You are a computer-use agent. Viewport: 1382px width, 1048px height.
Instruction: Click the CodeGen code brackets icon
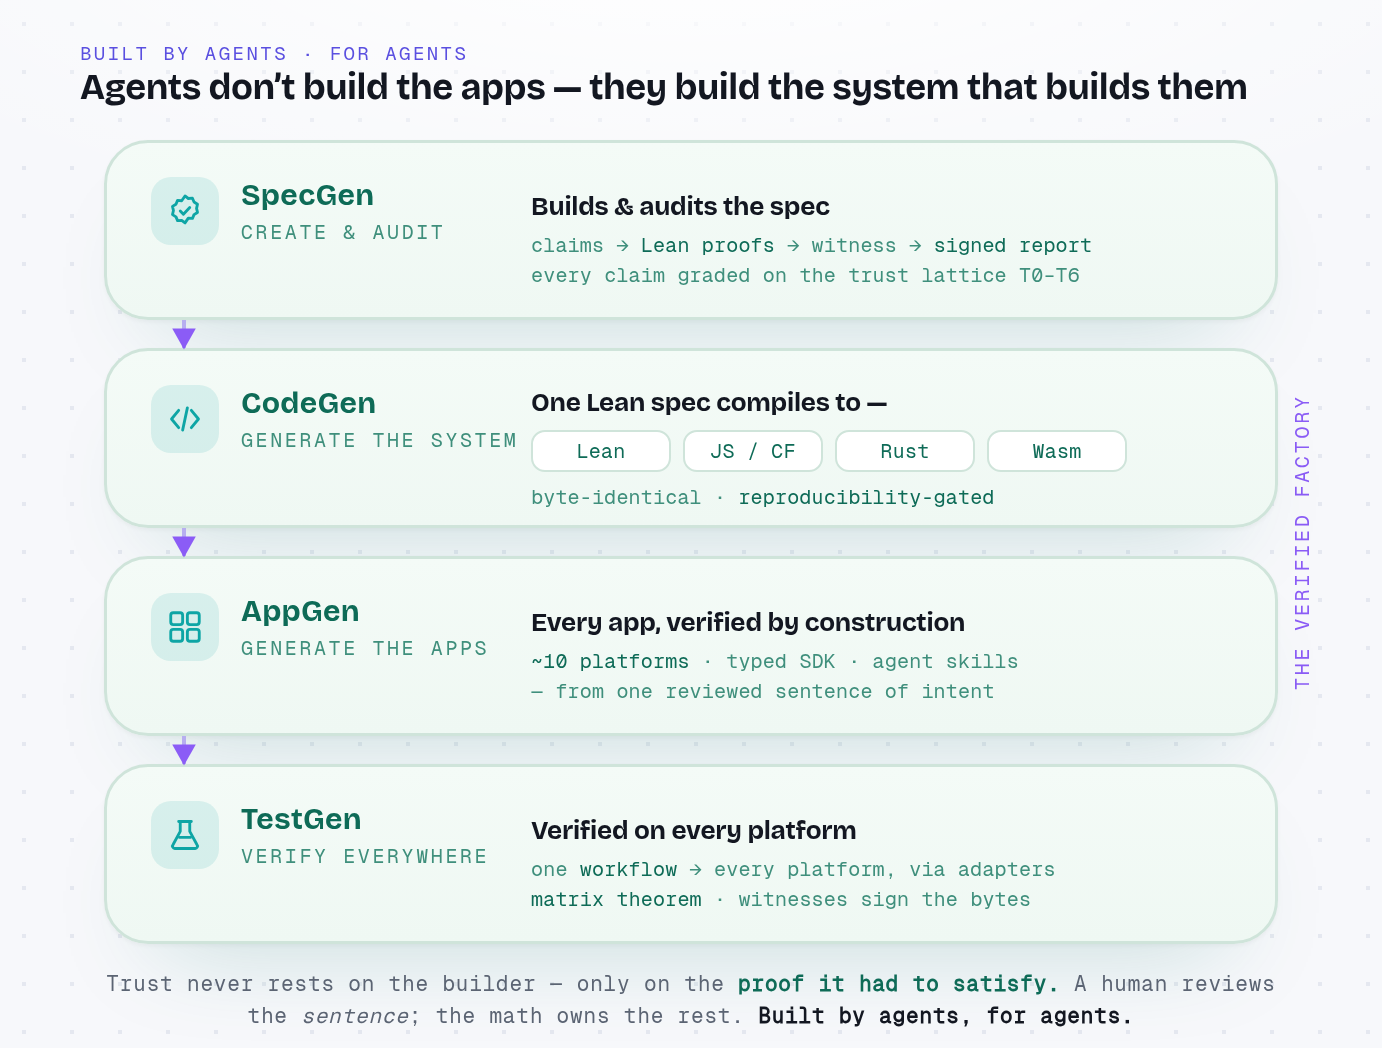click(185, 418)
